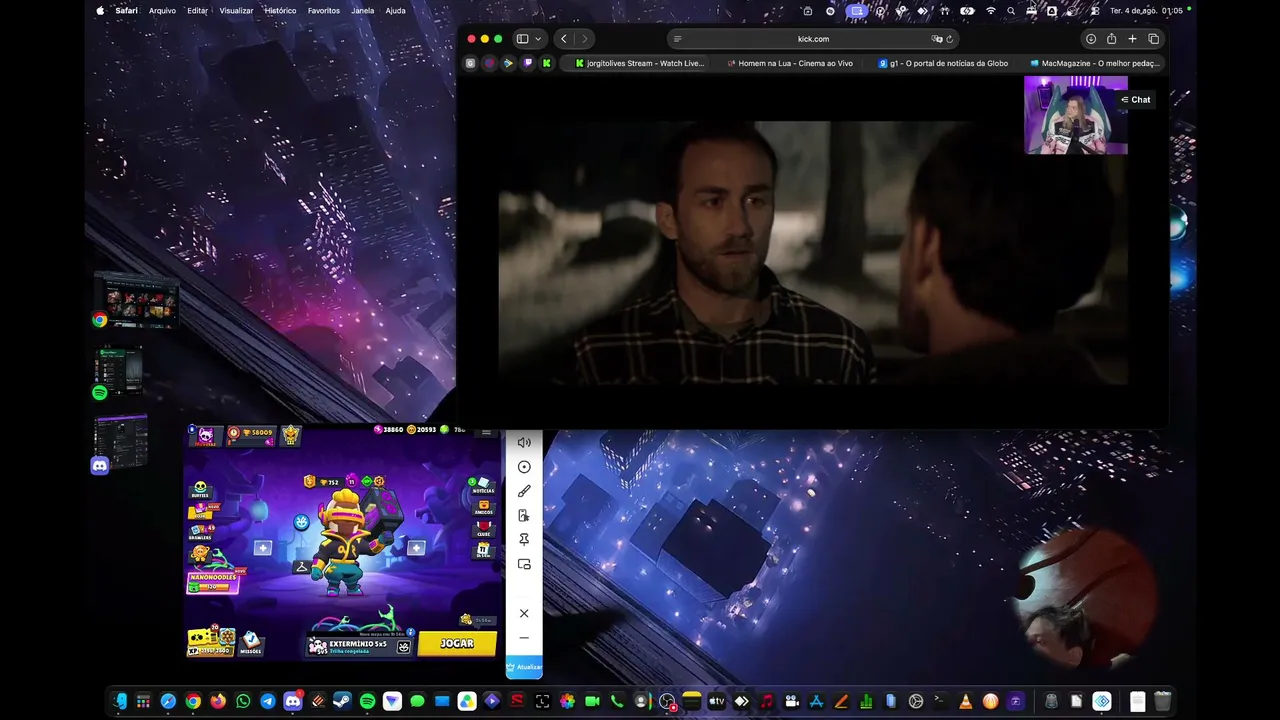Show Safari downloads
Viewport: 1280px width, 720px height.
pos(1091,39)
